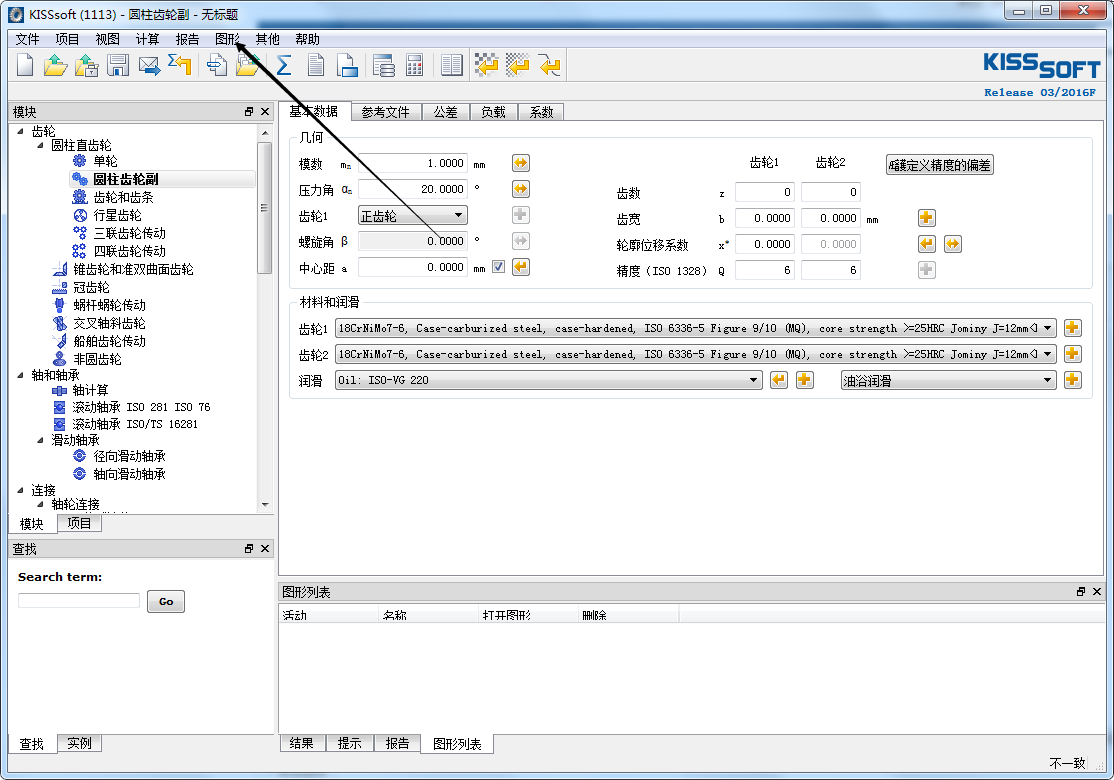1114x780 pixels.
Task: Open the 齿轮1 material dropdown
Action: pyautogui.click(x=696, y=328)
